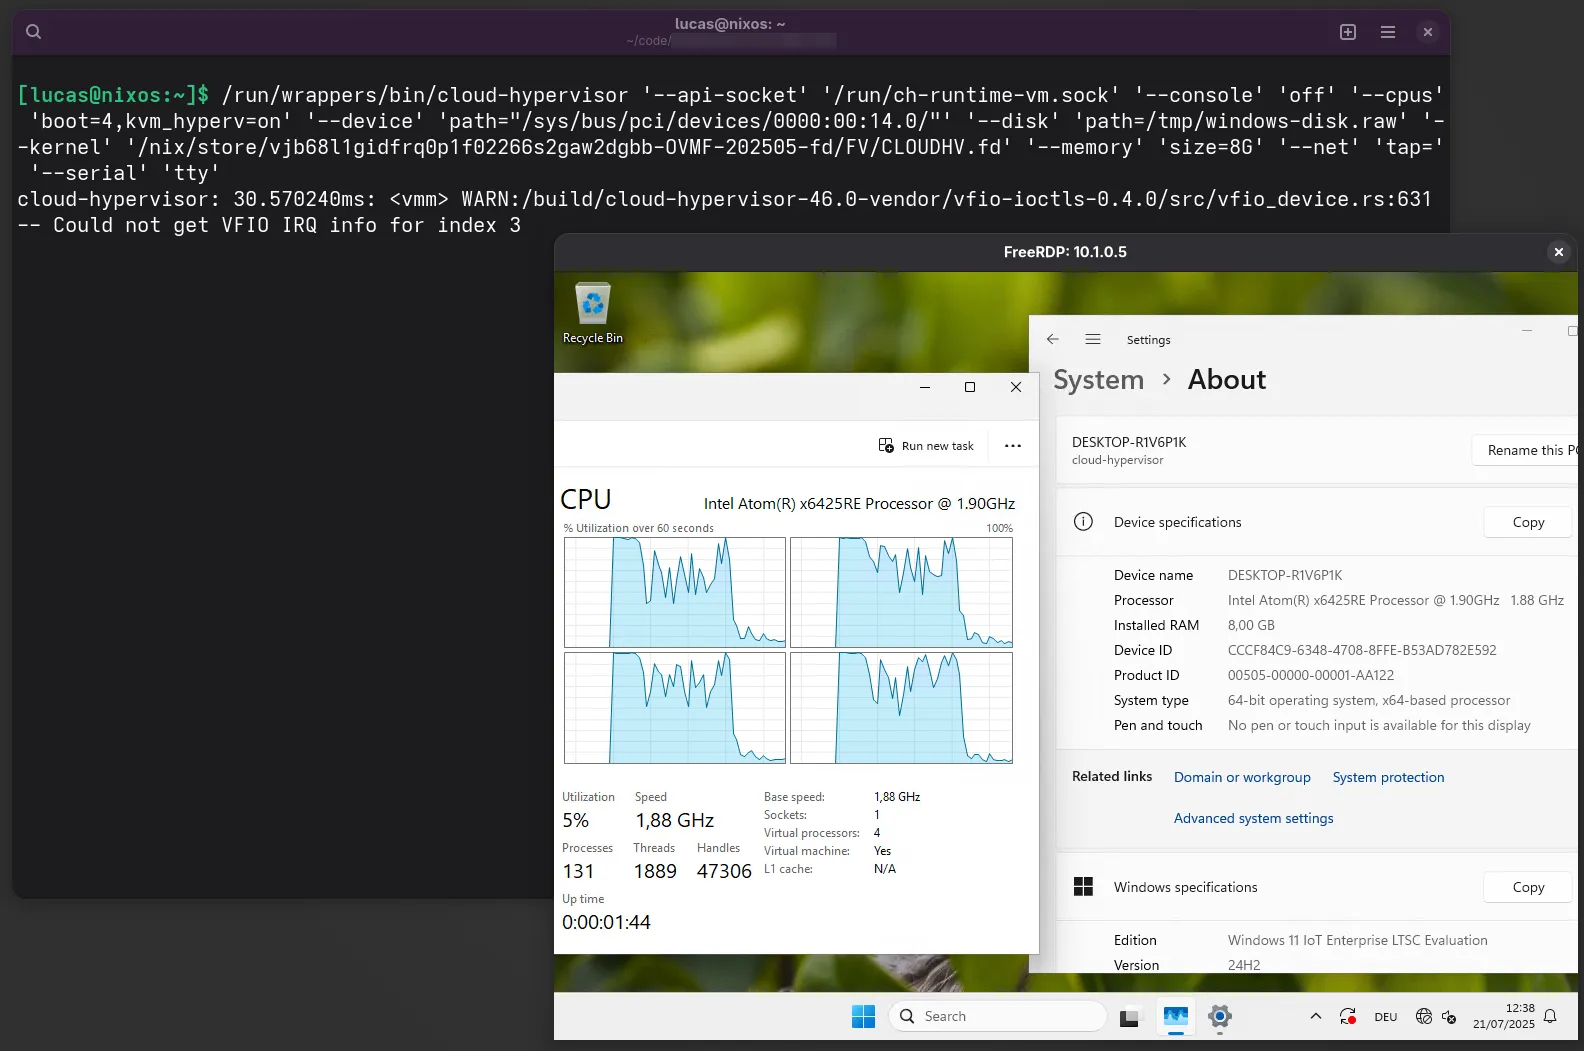Click DEU input language indicator
The width and height of the screenshot is (1584, 1051).
(x=1385, y=1017)
